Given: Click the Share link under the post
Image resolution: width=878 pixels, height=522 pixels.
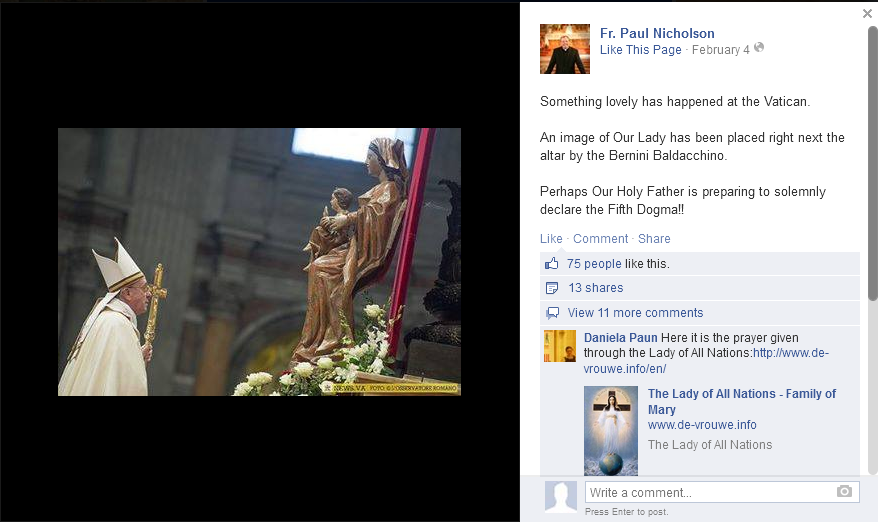Looking at the screenshot, I should [654, 239].
